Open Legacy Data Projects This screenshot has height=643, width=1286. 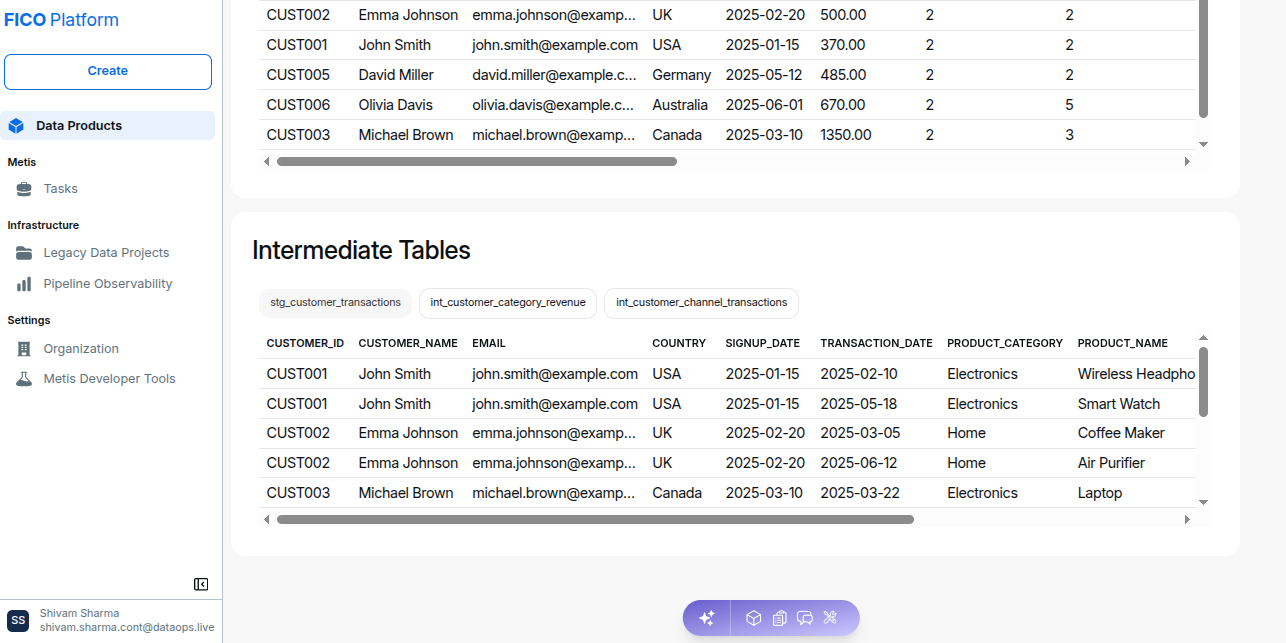[108, 253]
